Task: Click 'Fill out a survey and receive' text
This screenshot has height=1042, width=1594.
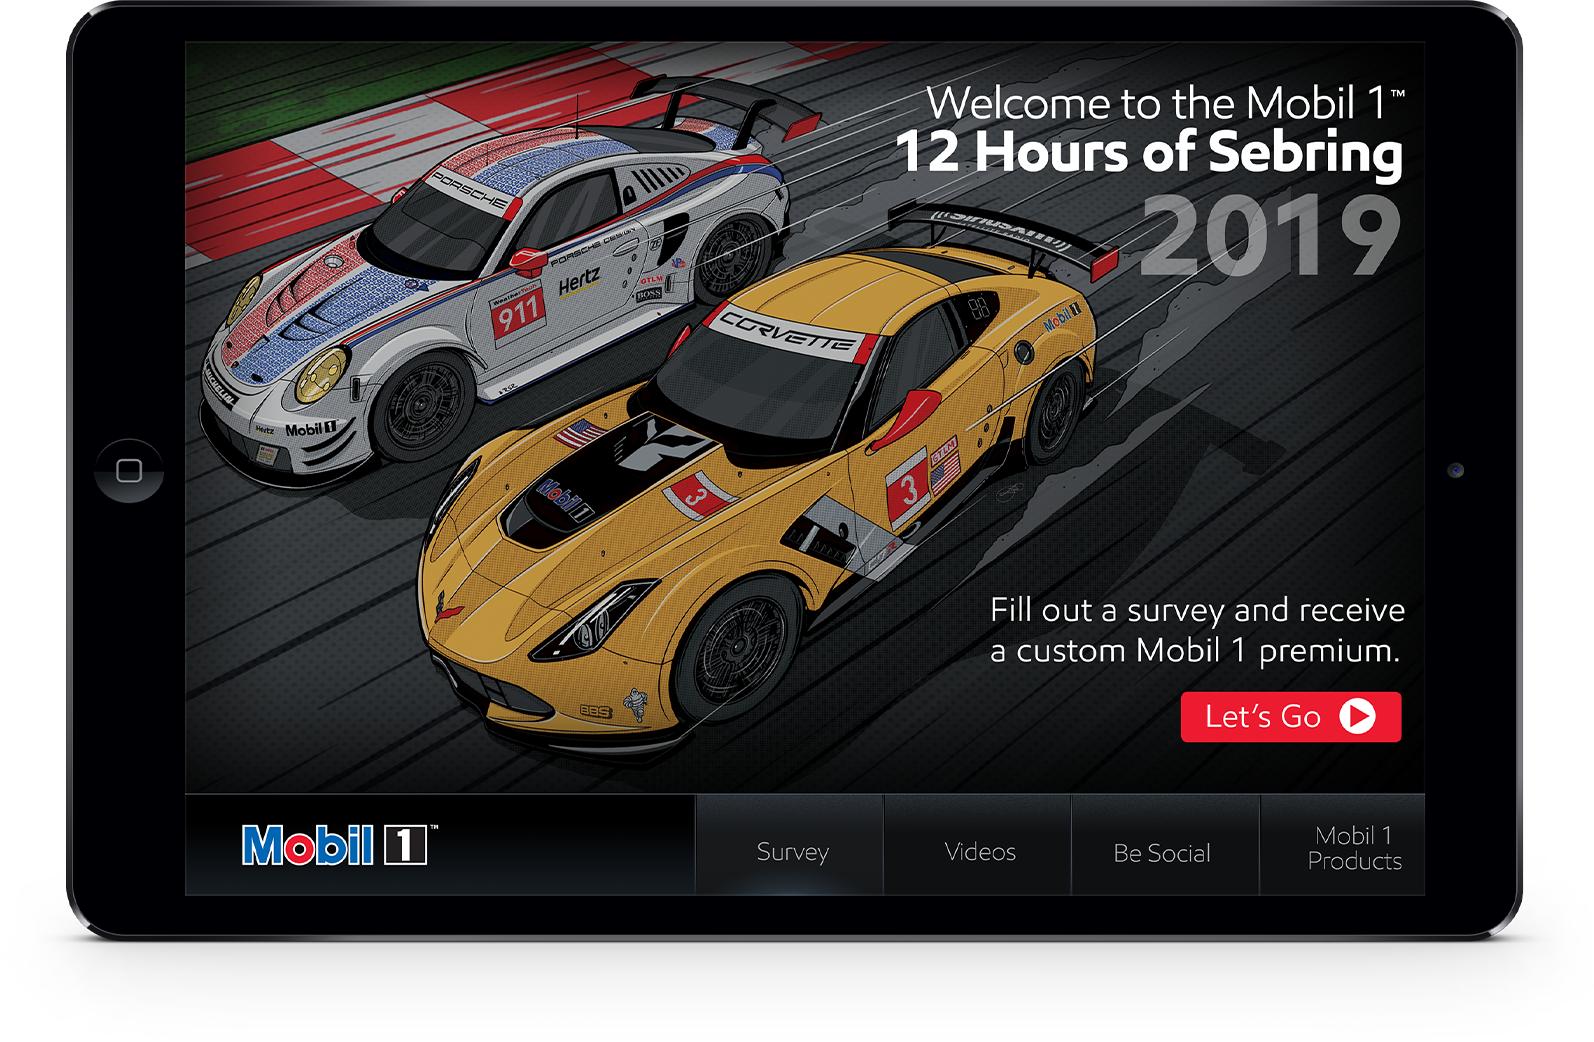Action: coord(1197,610)
